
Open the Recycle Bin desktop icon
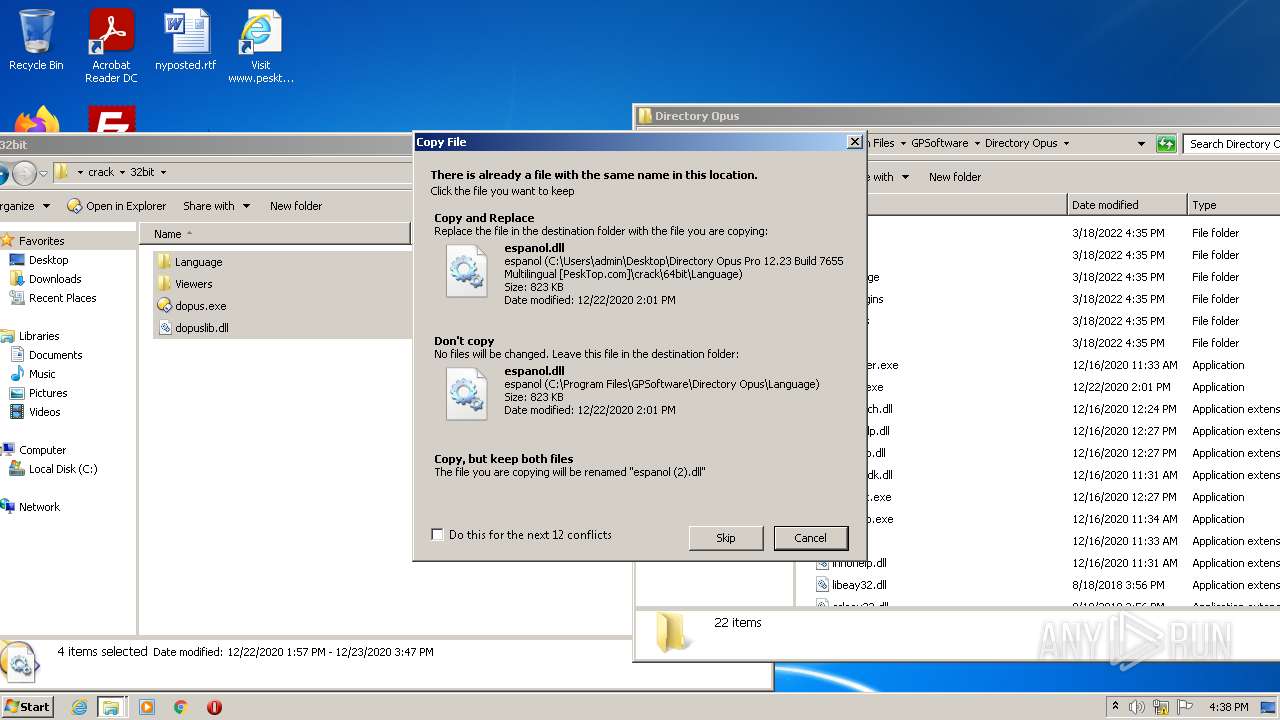click(36, 41)
